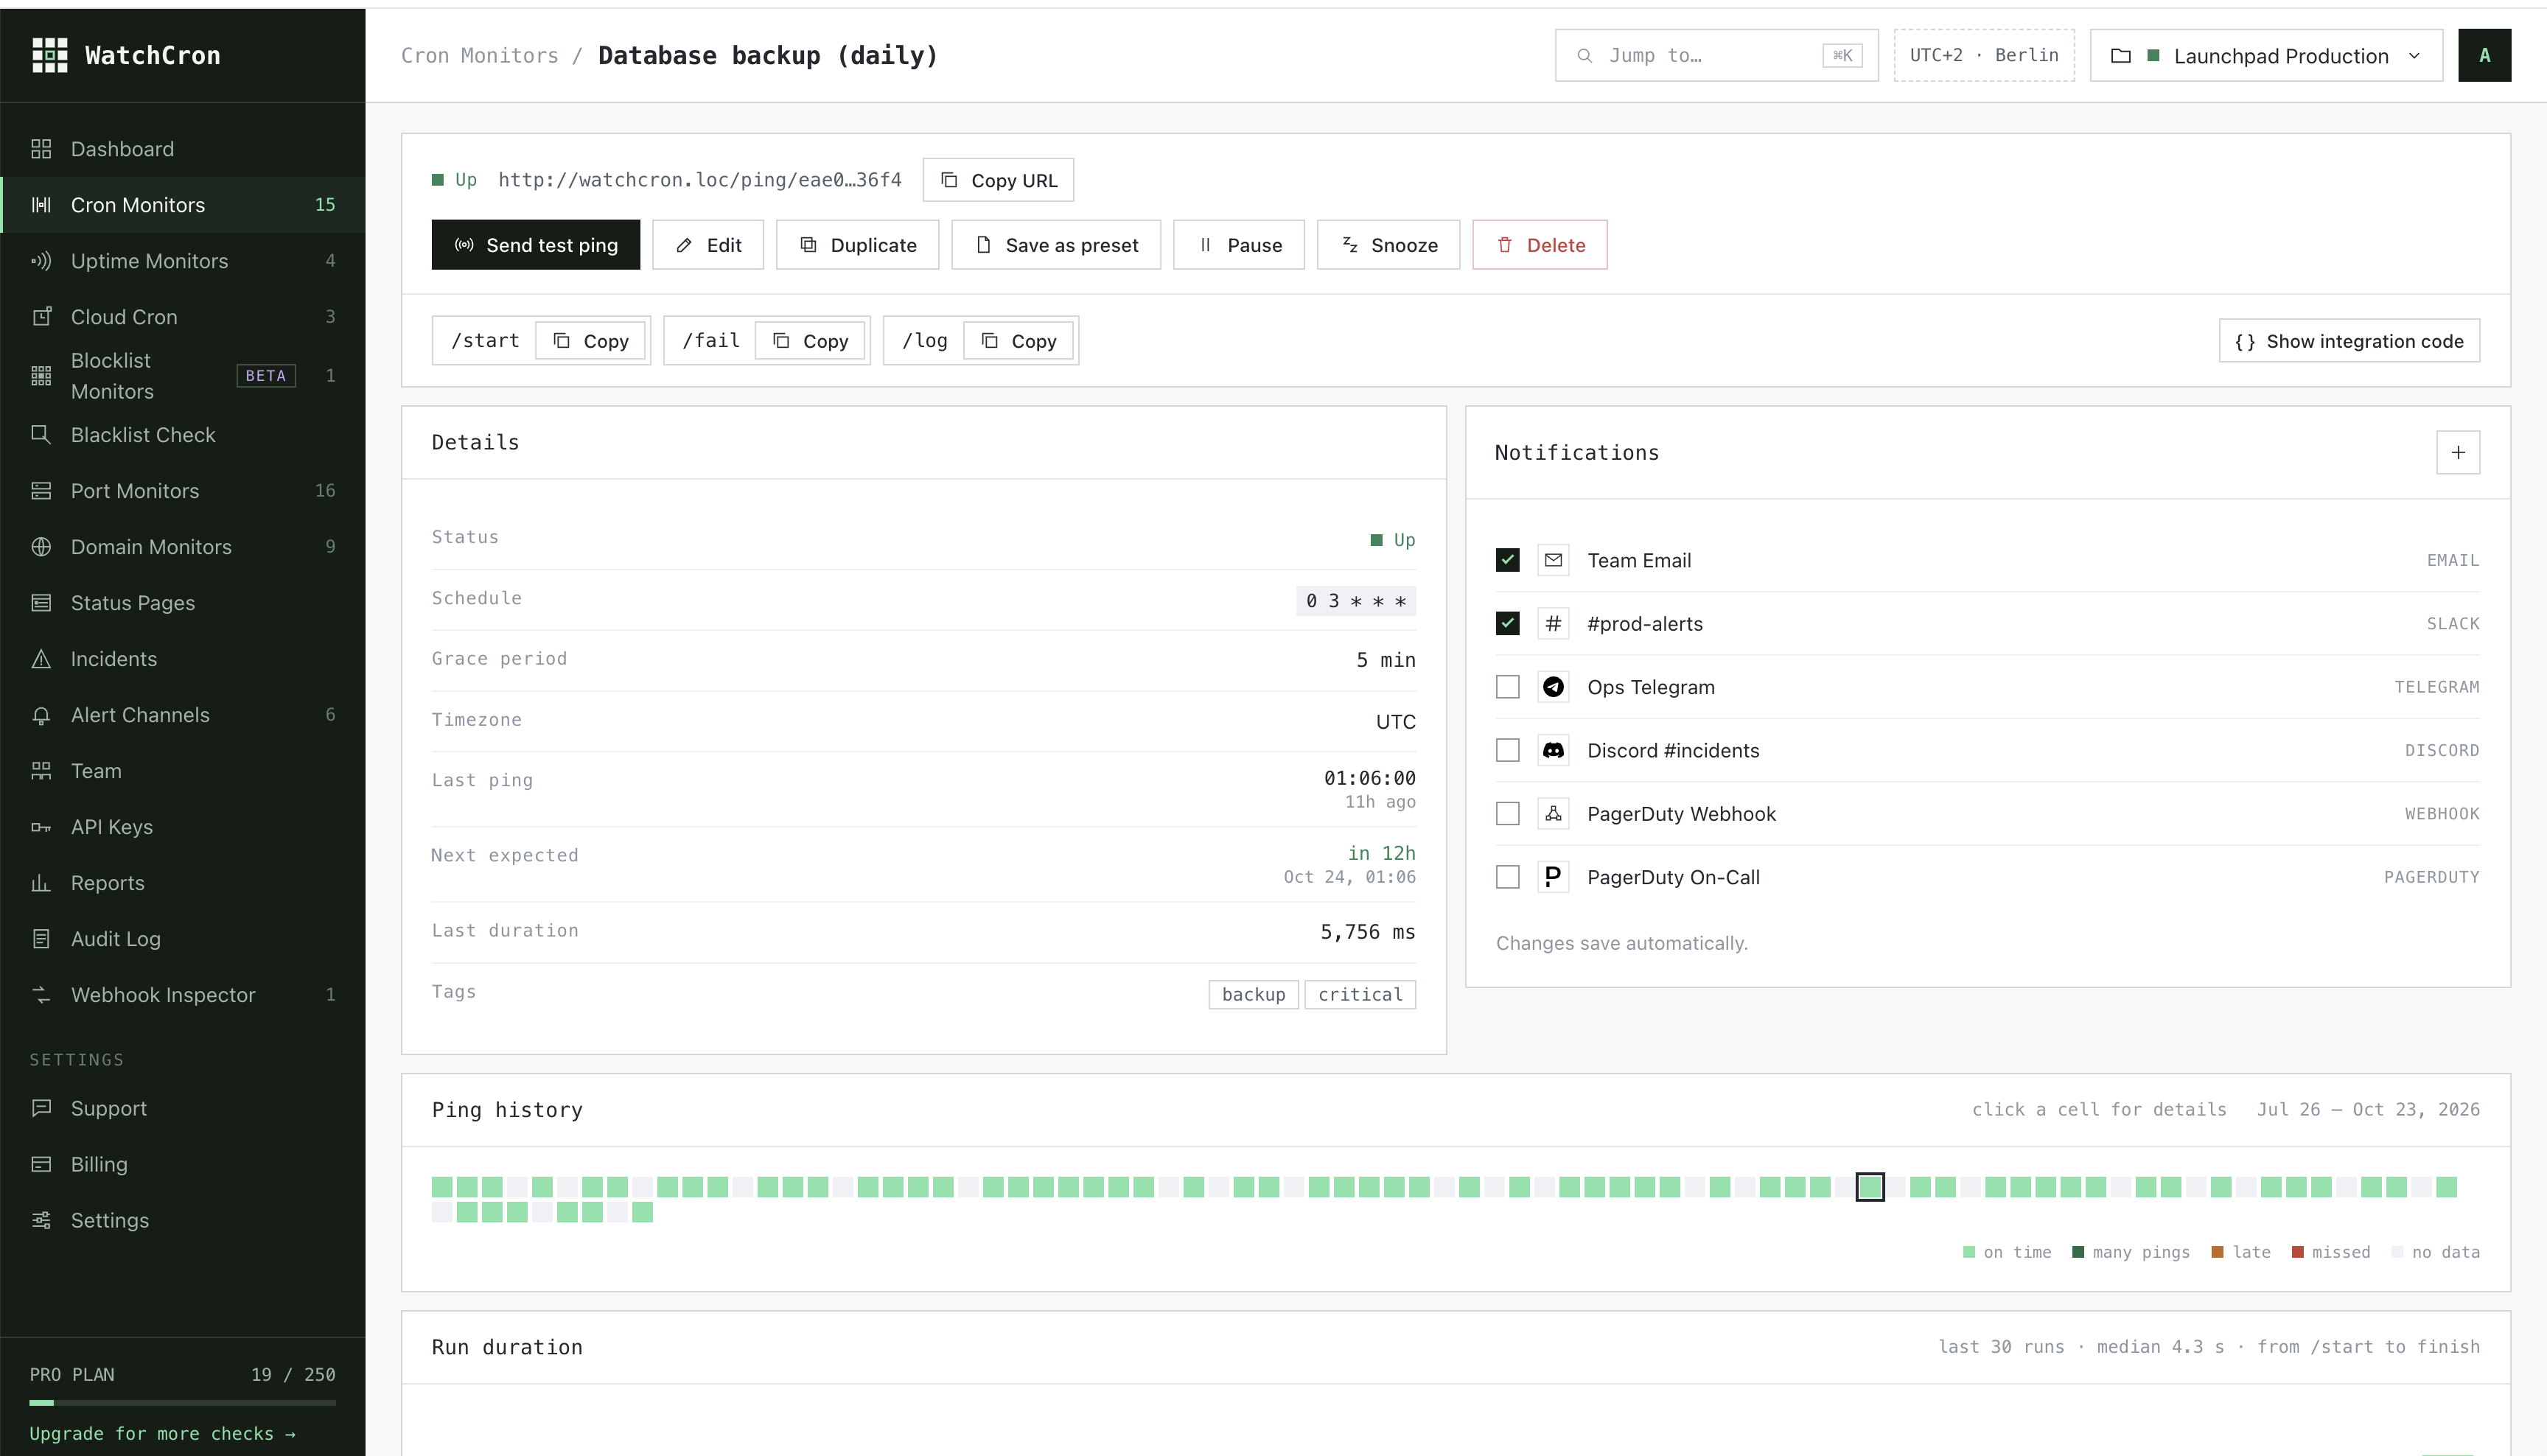Add a notification channel with the plus icon
The height and width of the screenshot is (1456, 2547).
pyautogui.click(x=2458, y=453)
